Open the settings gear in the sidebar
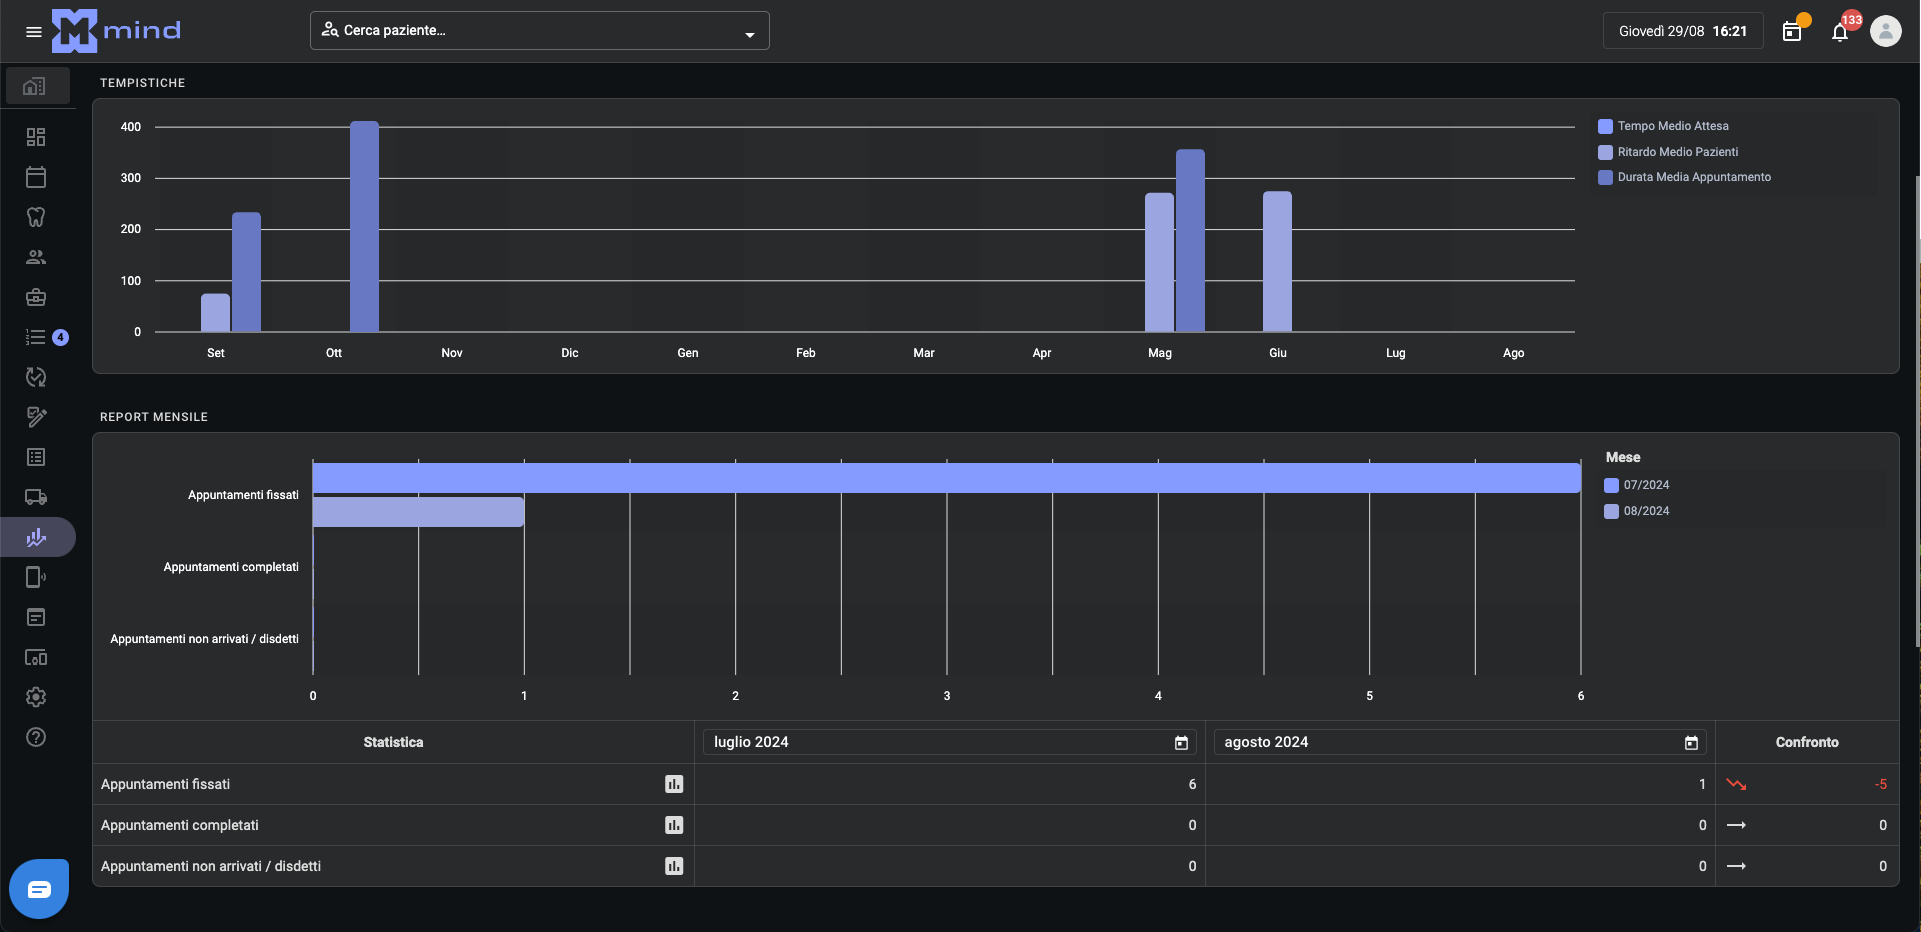Image resolution: width=1921 pixels, height=932 pixels. pyautogui.click(x=36, y=697)
